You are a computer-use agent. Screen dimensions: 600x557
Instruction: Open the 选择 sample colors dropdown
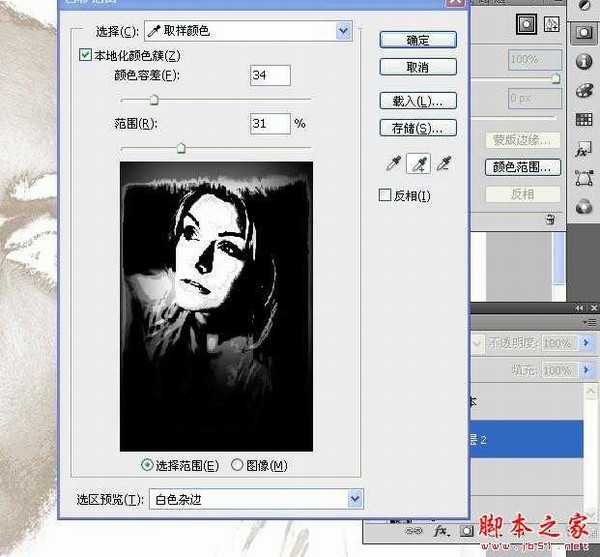[248, 31]
